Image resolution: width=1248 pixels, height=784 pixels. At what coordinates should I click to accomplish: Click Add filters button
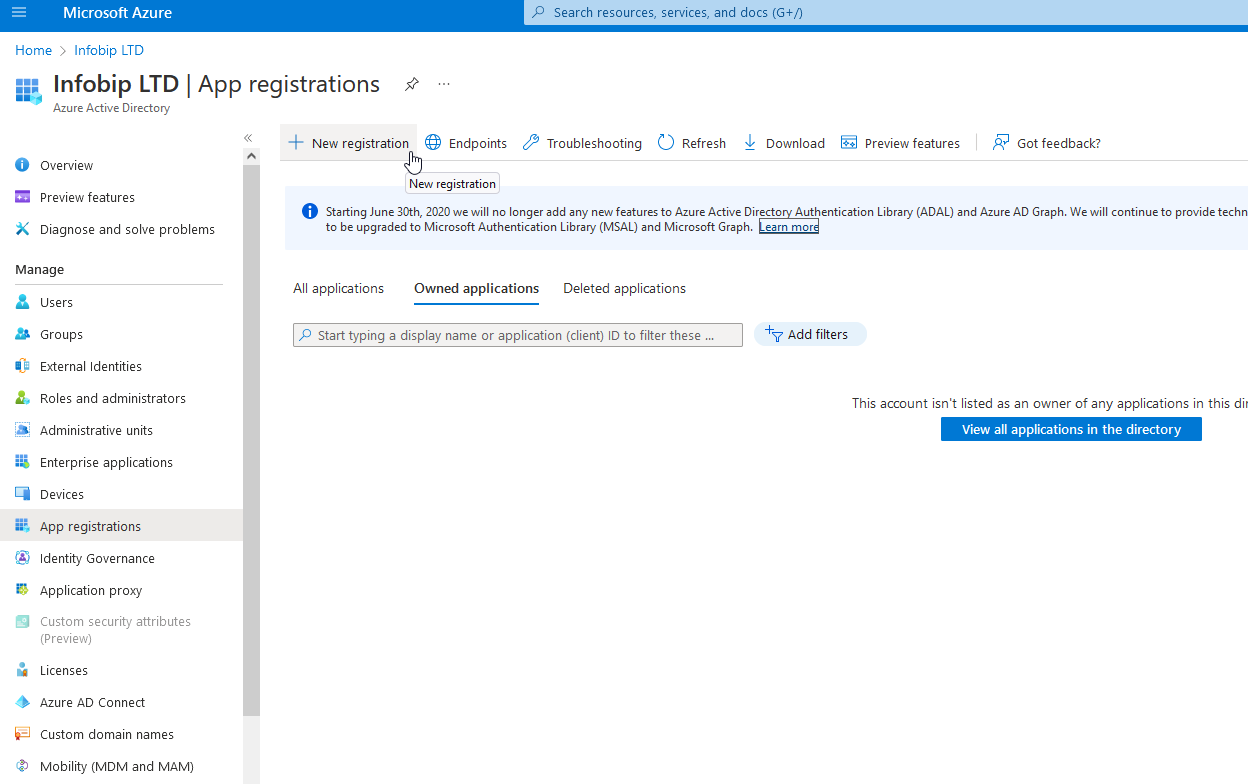[x=809, y=334]
